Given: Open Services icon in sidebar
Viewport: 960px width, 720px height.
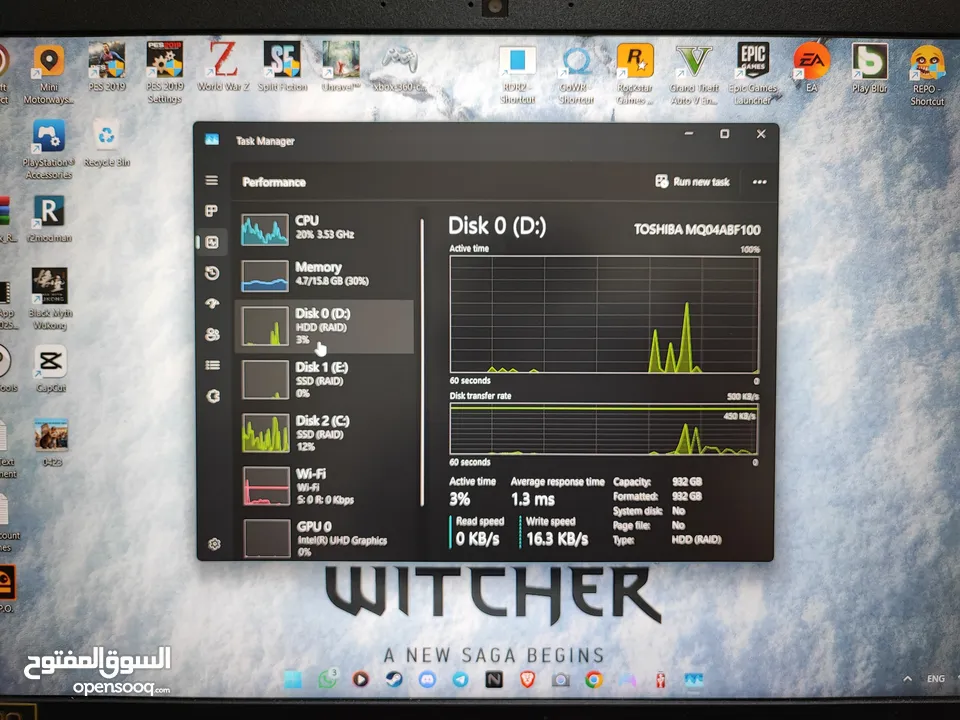Looking at the screenshot, I should pos(213,396).
